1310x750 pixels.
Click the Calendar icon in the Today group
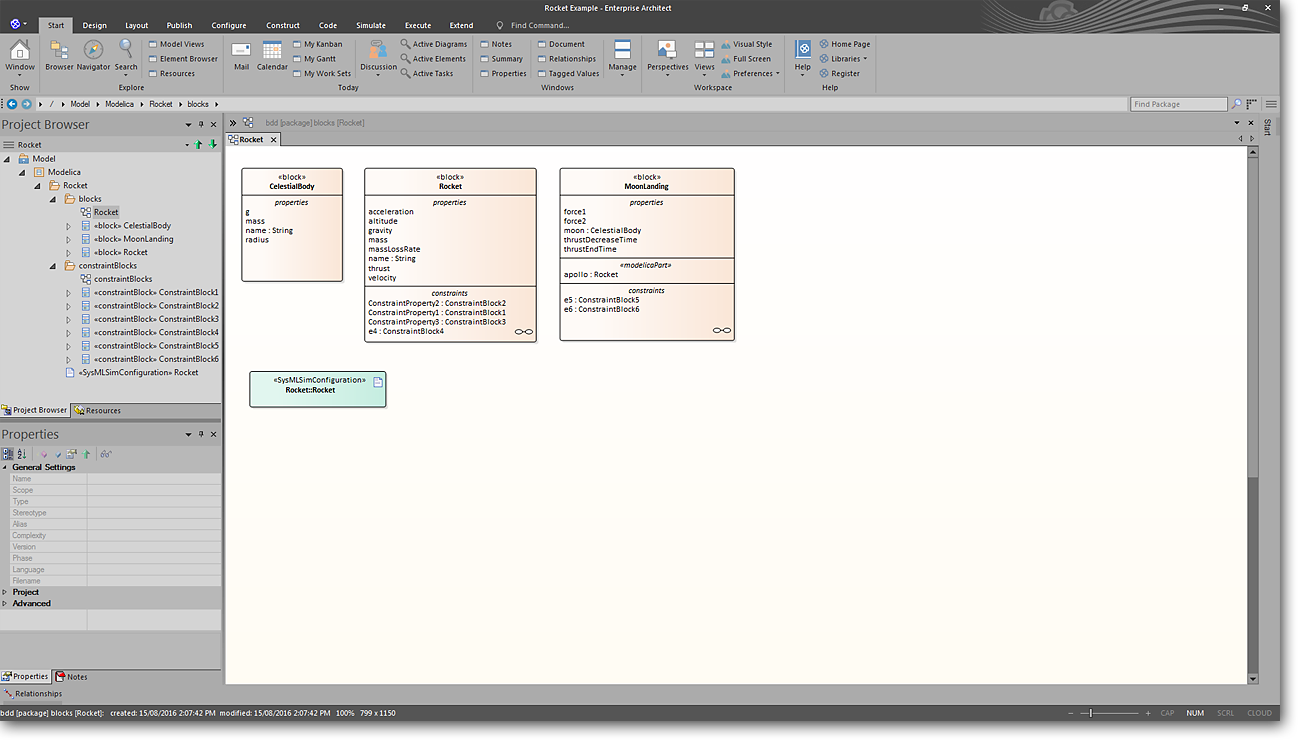(x=272, y=55)
